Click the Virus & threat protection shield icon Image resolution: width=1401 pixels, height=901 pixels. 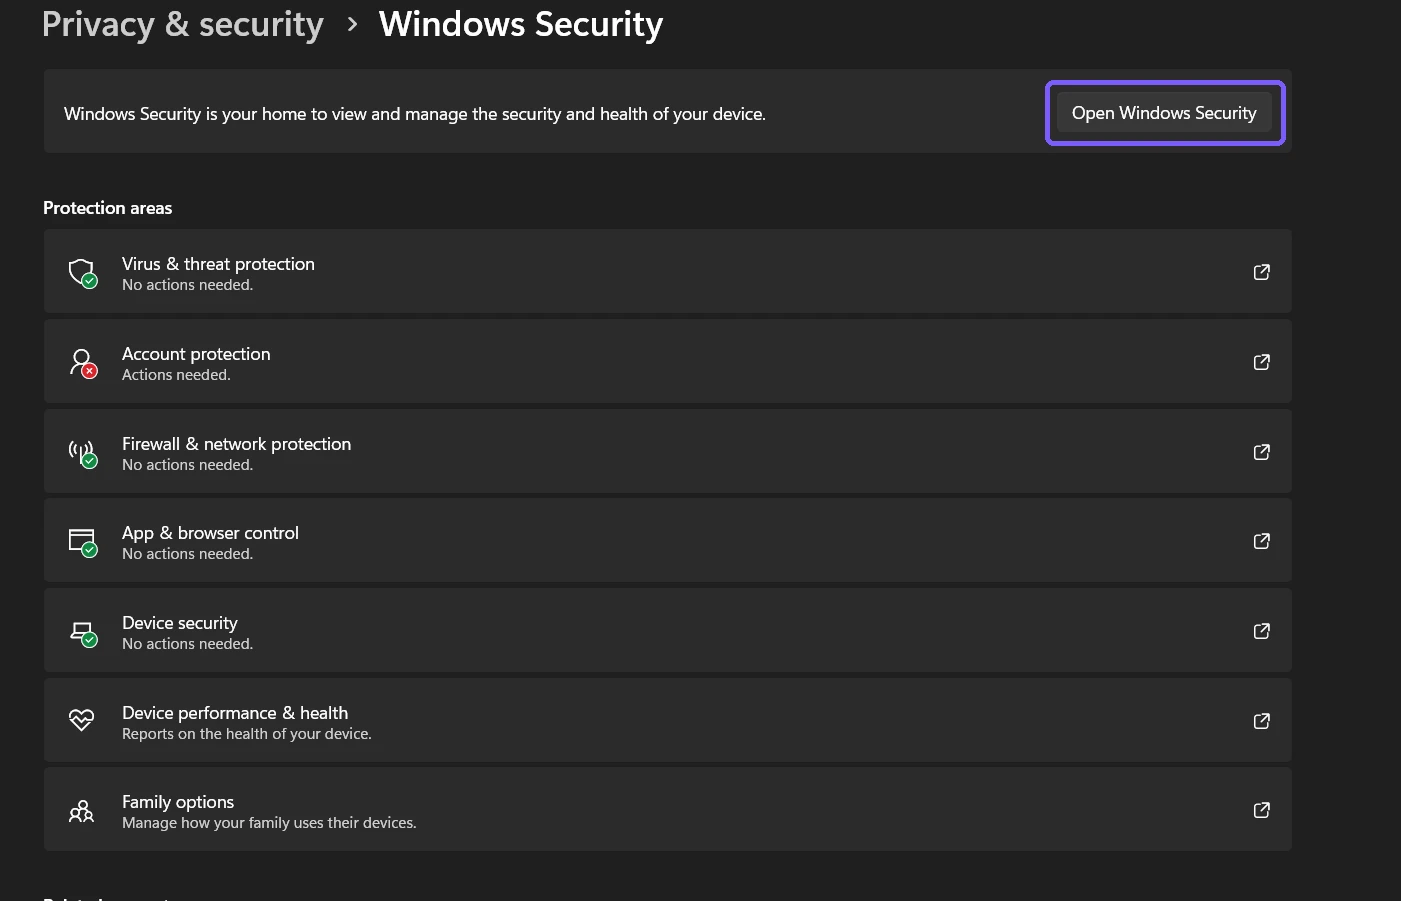pyautogui.click(x=82, y=272)
